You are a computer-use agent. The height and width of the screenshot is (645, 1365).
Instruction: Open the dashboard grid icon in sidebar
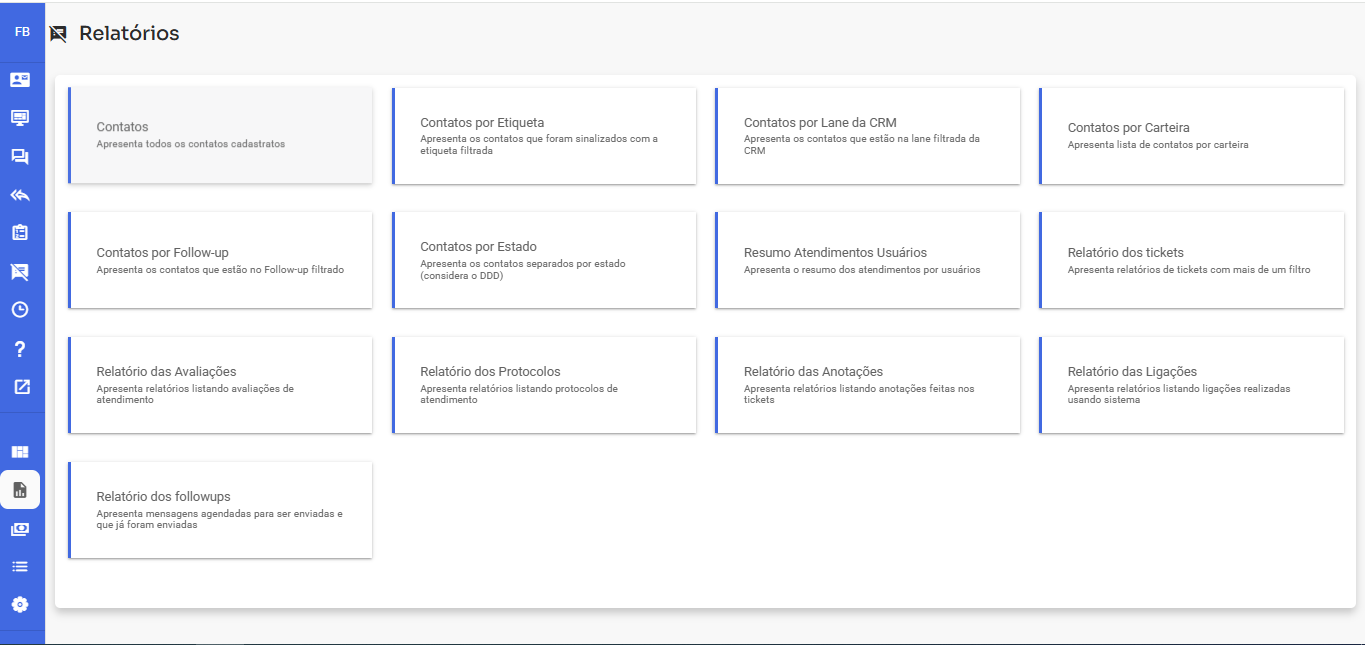coord(20,452)
